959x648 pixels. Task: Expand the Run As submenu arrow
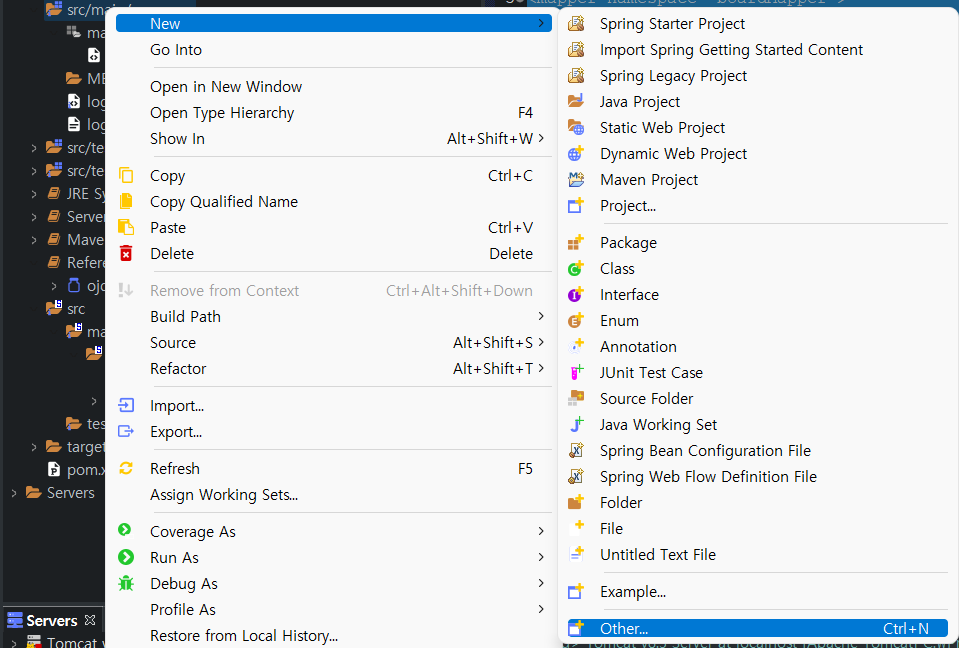pyautogui.click(x=541, y=557)
